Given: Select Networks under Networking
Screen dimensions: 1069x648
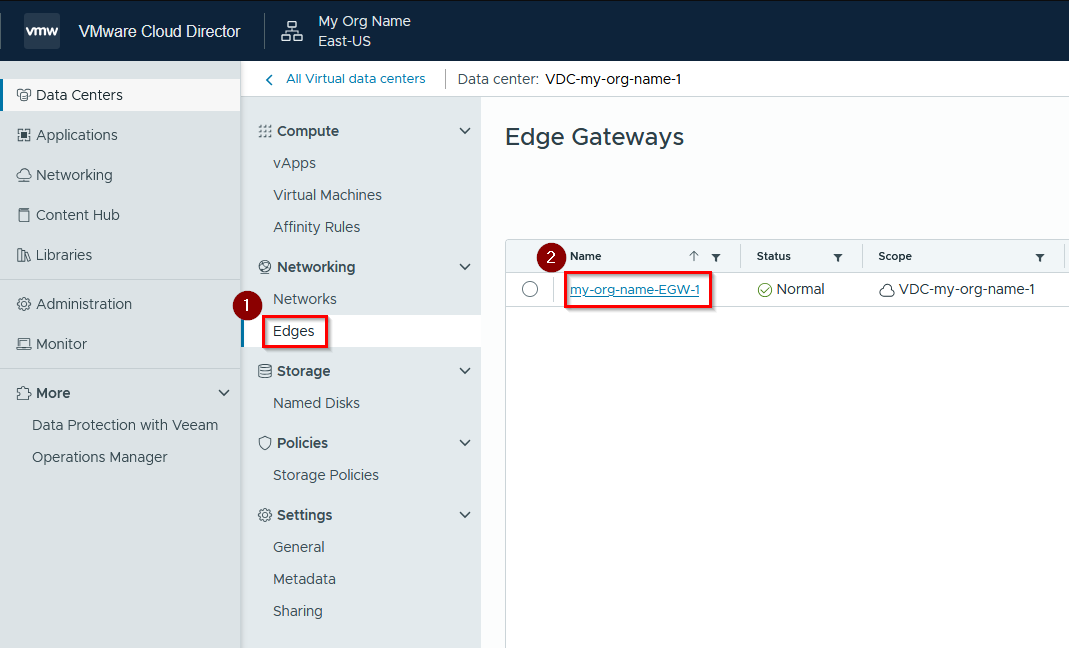Looking at the screenshot, I should [x=305, y=299].
